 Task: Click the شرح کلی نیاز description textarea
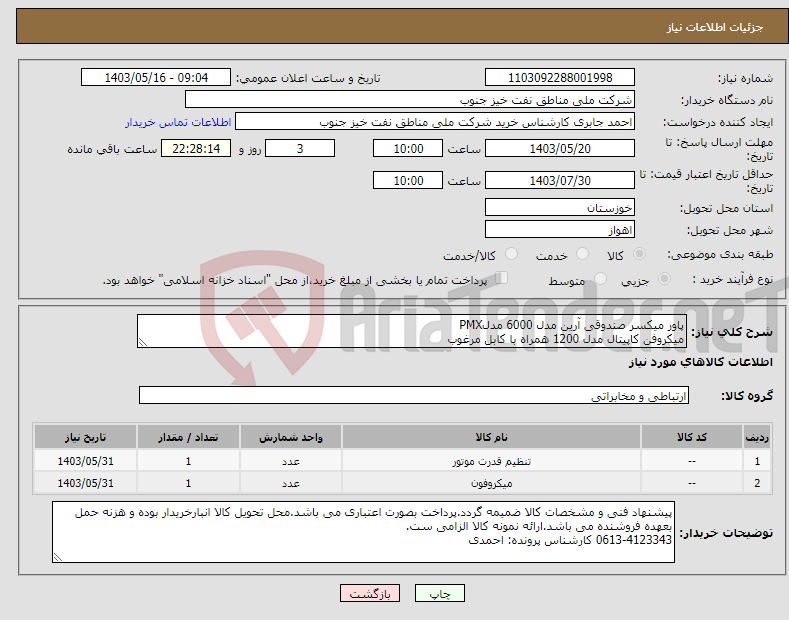412,331
